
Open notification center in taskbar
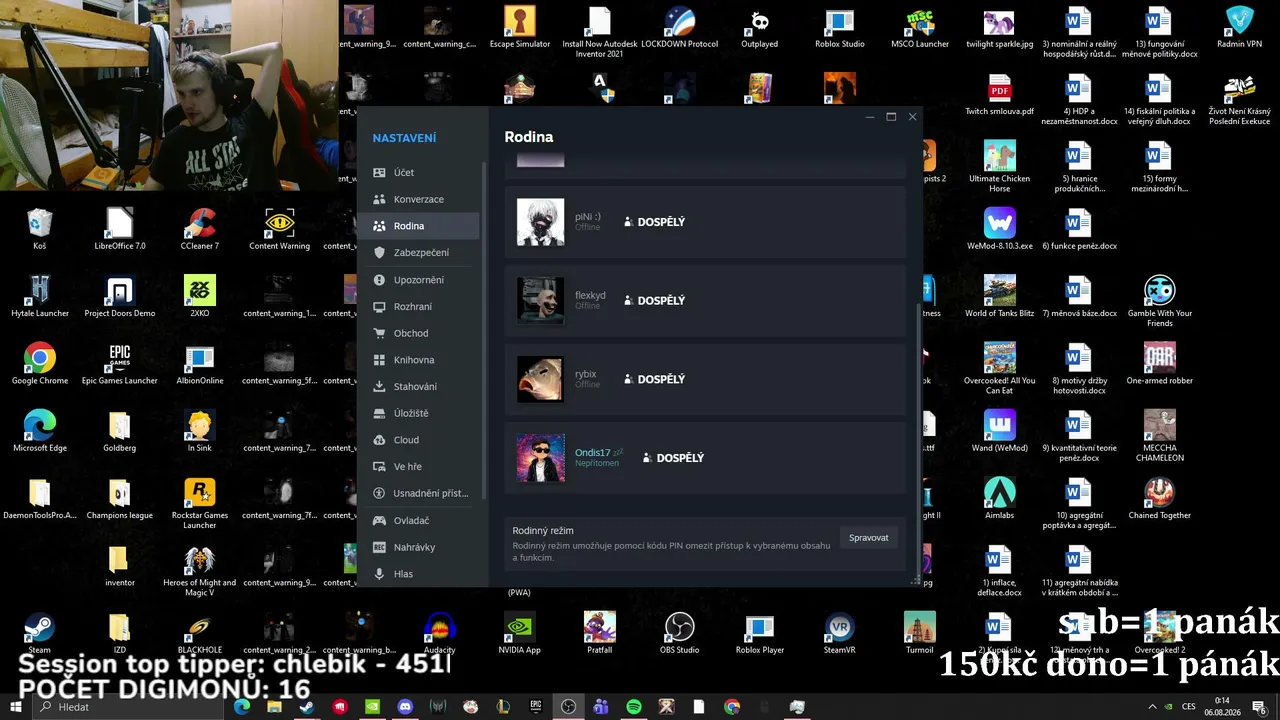pos(1260,707)
